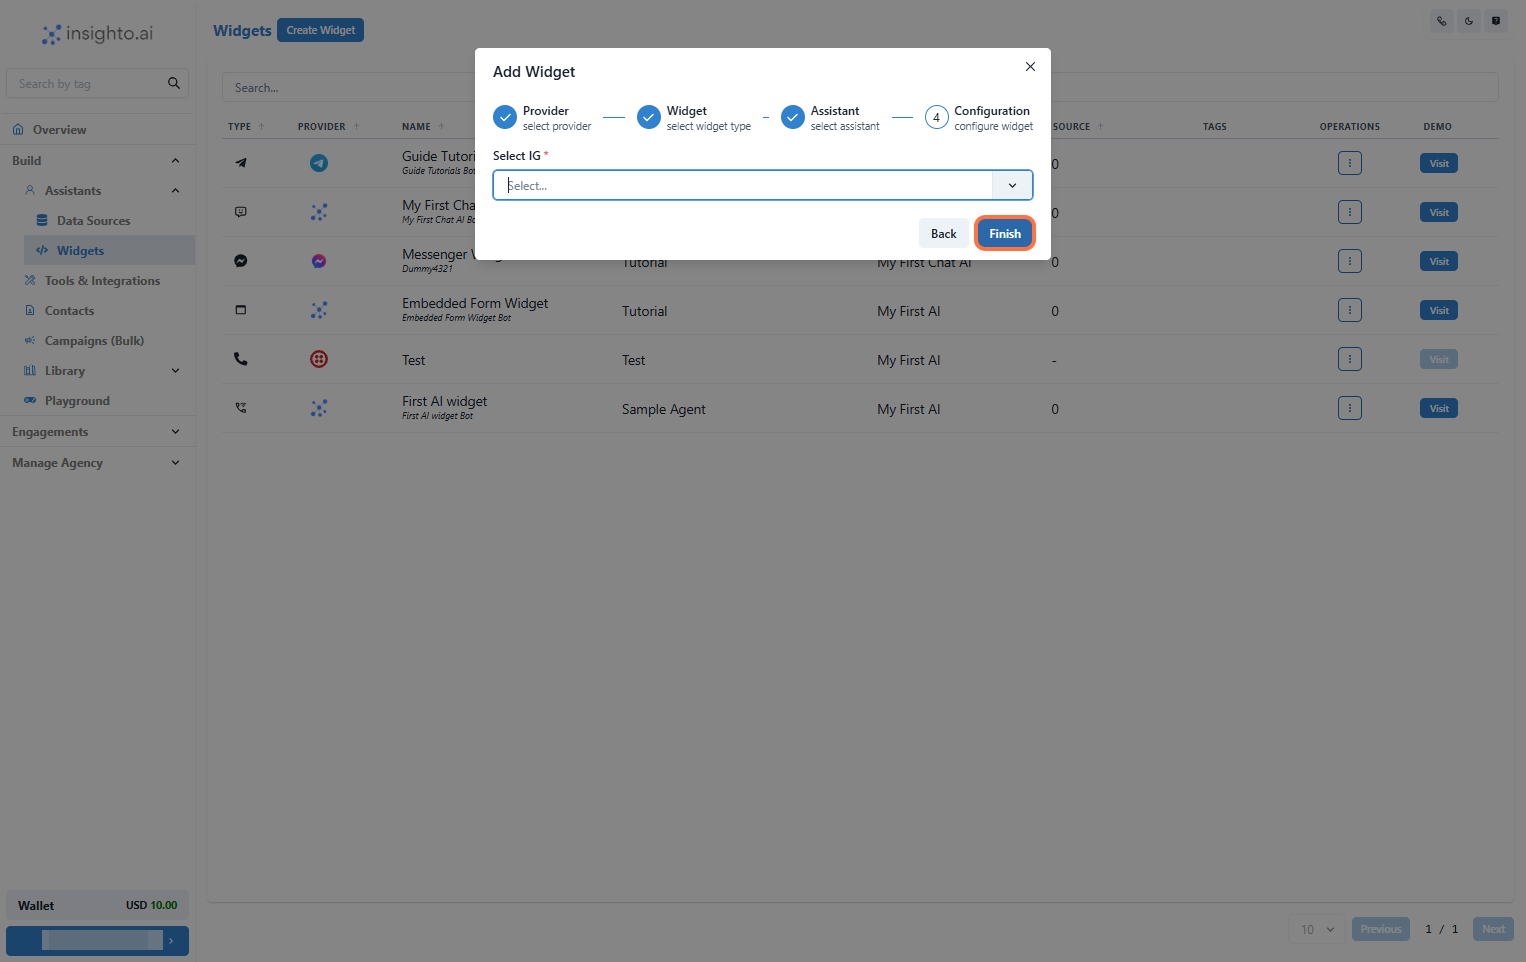
Task: Go to Tools & Integrations
Action: coord(101,280)
